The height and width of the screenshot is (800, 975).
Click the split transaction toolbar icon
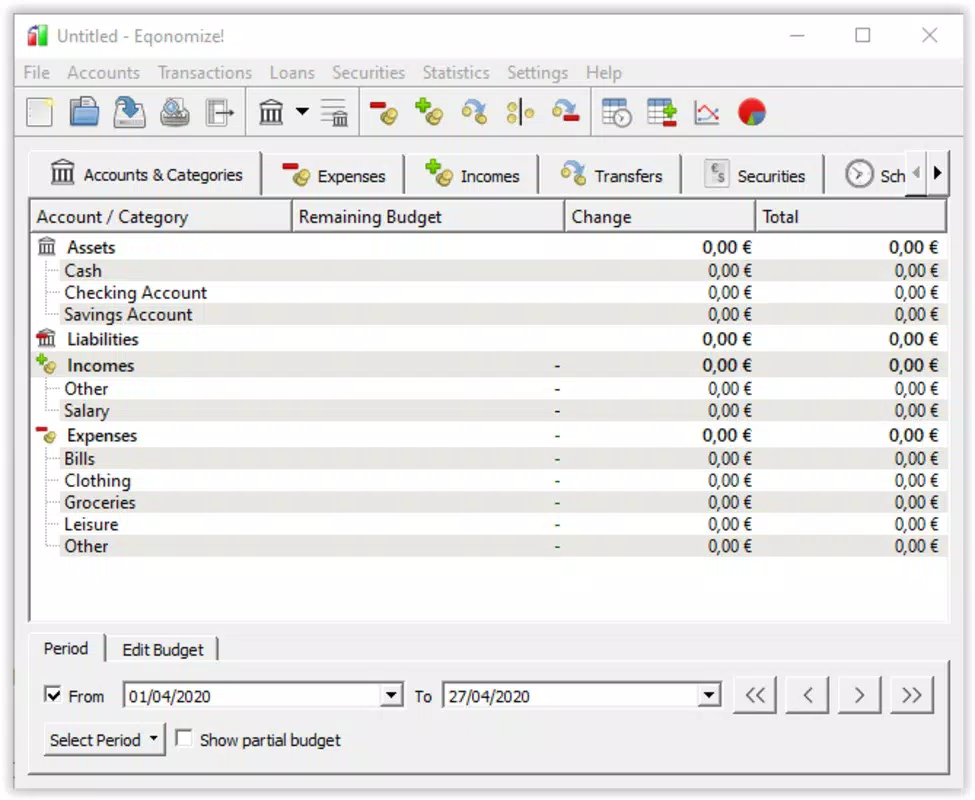coord(520,113)
